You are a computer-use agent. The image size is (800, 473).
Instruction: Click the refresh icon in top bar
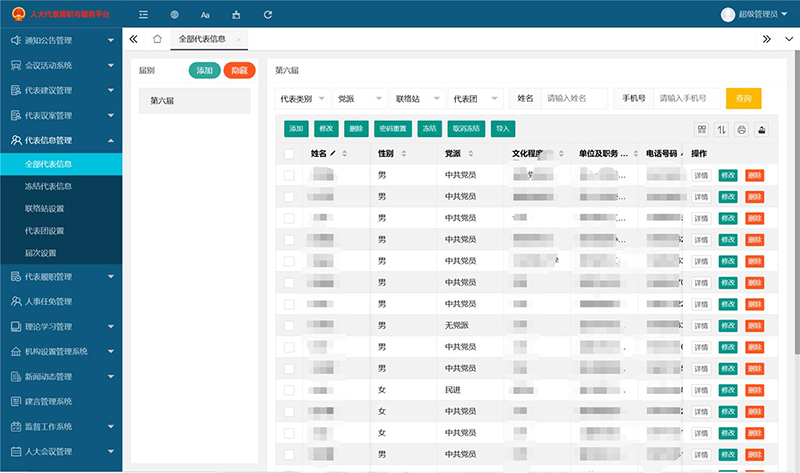click(x=268, y=15)
